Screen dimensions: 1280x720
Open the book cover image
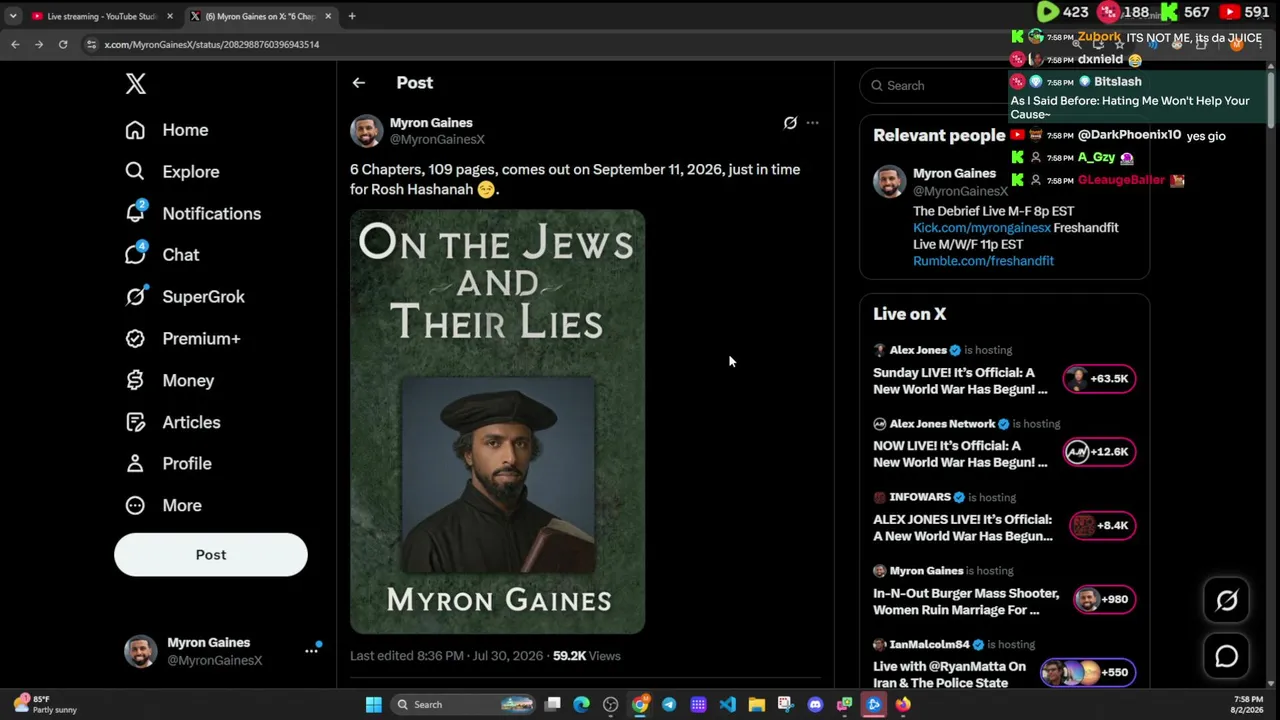(498, 422)
